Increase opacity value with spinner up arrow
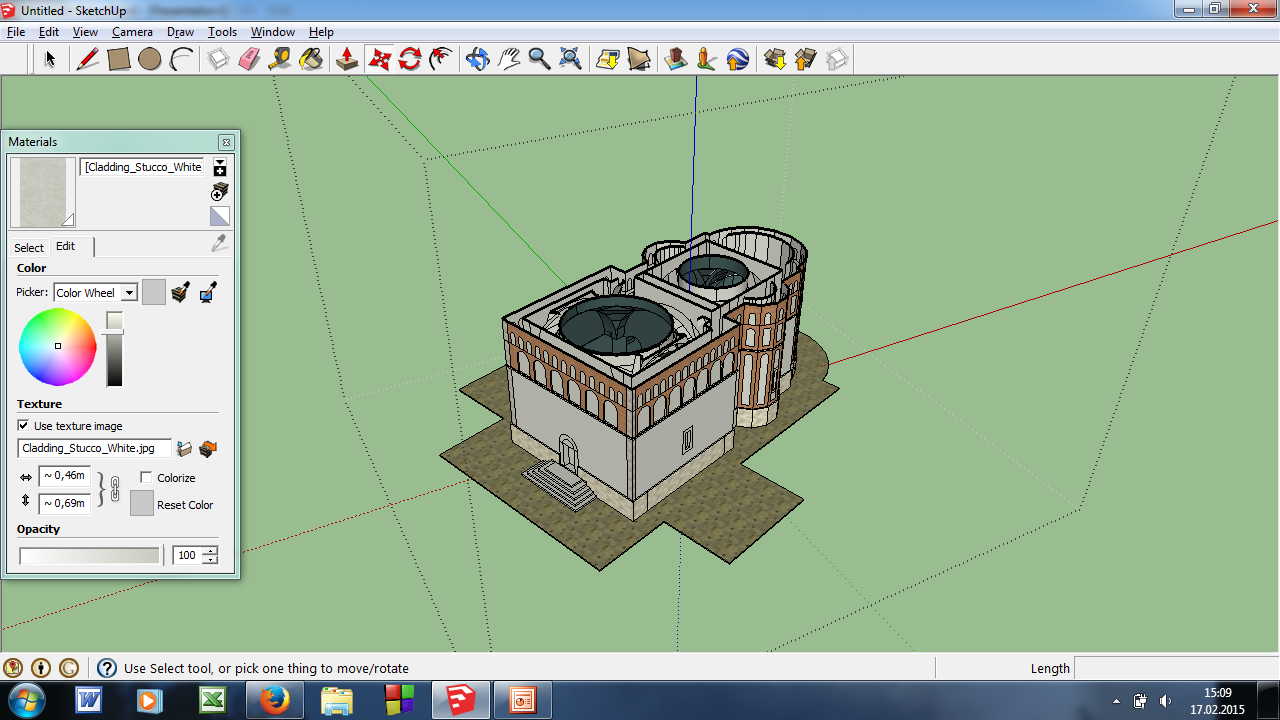Image resolution: width=1280 pixels, height=720 pixels. (210, 551)
